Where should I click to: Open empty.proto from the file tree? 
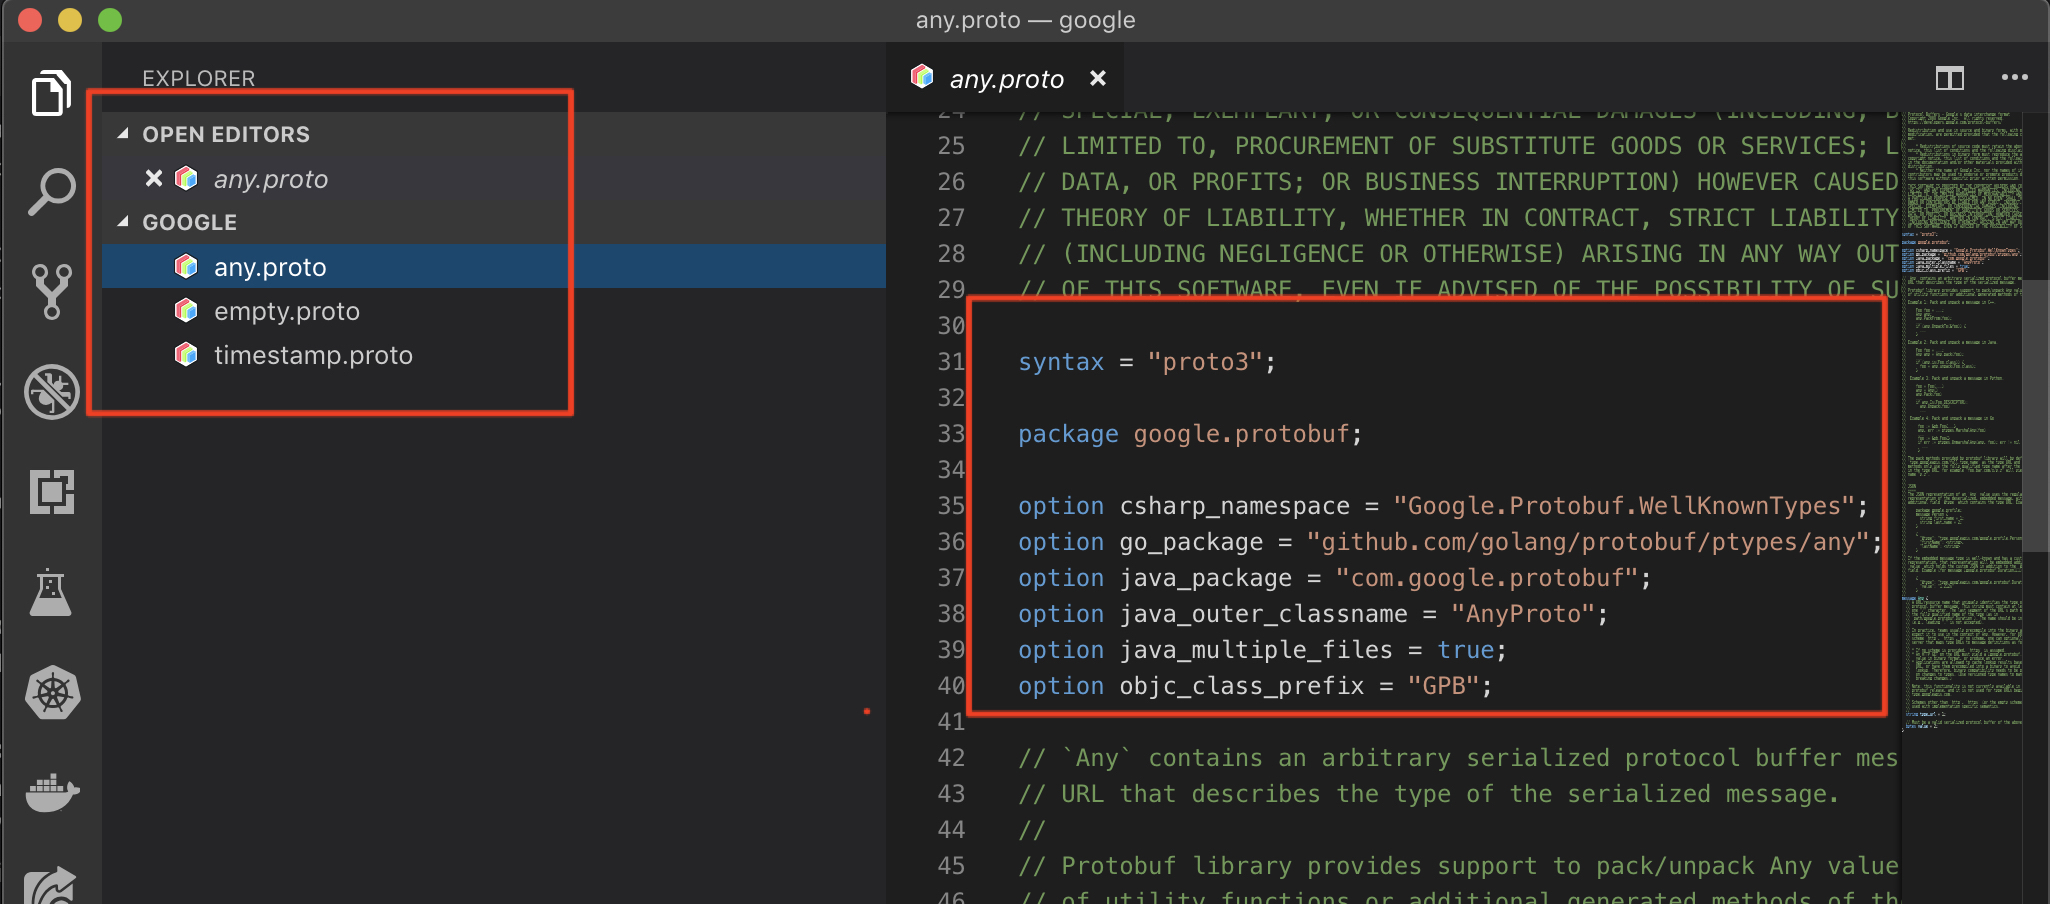286,311
